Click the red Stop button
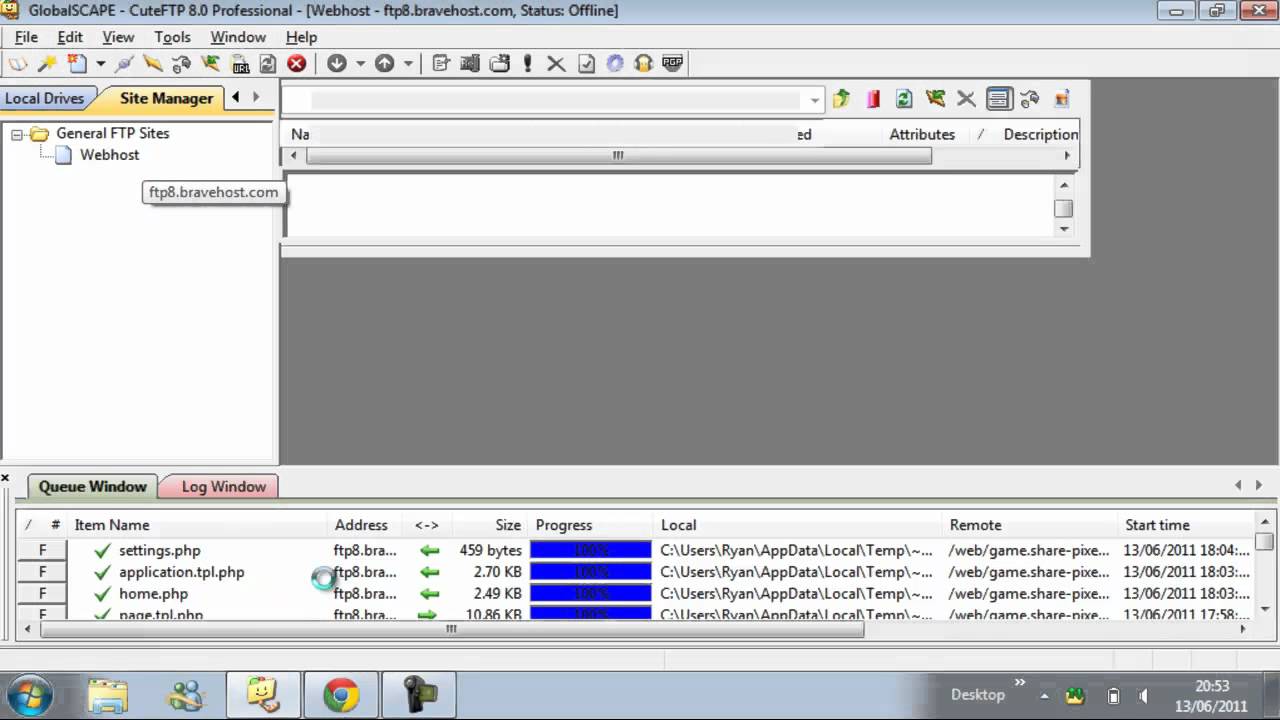The height and width of the screenshot is (720, 1280). (x=296, y=63)
